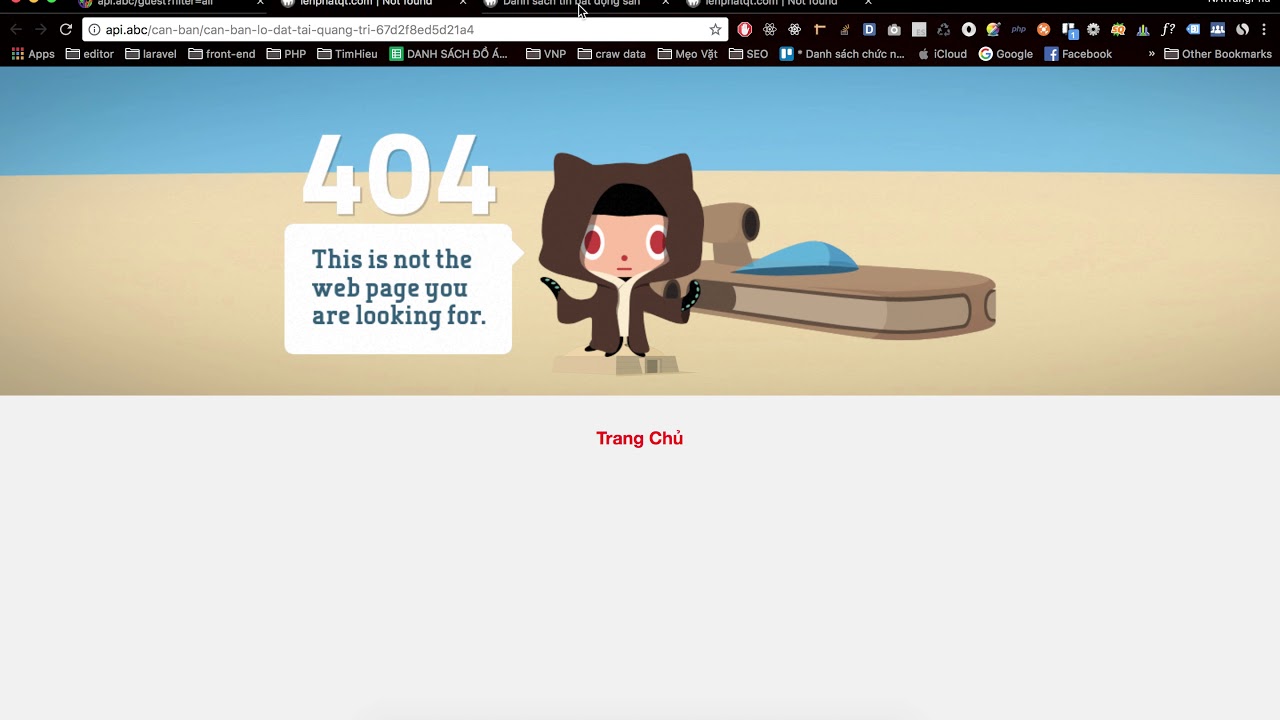Open the editor bookmarks folder
The width and height of the screenshot is (1280, 720).
(90, 54)
